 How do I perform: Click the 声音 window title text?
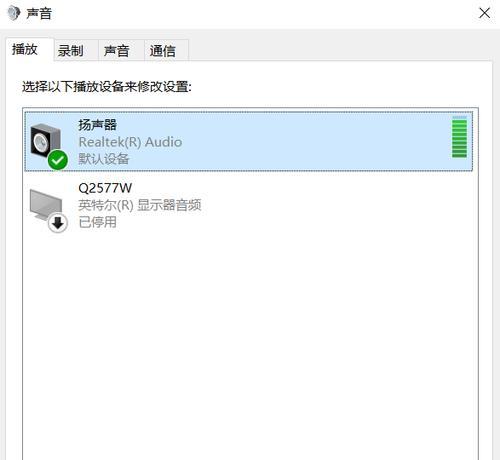coord(39,14)
